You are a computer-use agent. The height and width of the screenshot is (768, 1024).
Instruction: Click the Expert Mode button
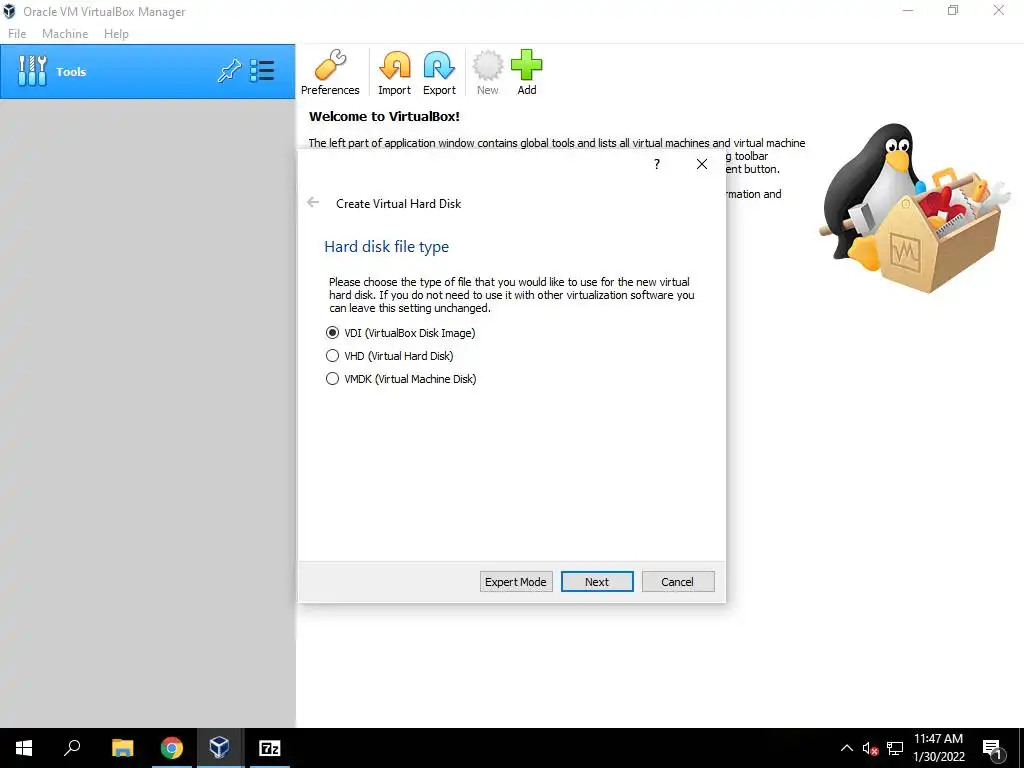(516, 582)
